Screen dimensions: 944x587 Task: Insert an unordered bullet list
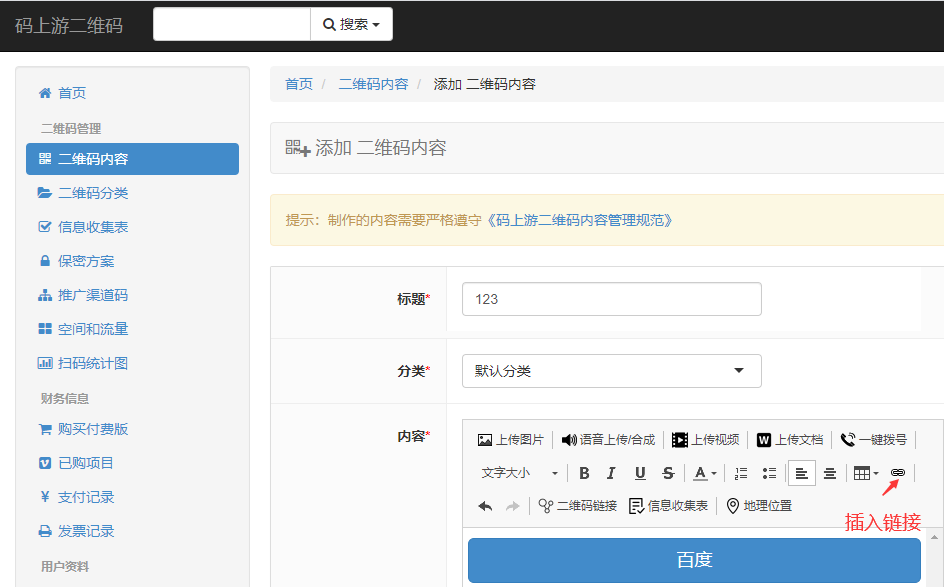(x=769, y=473)
